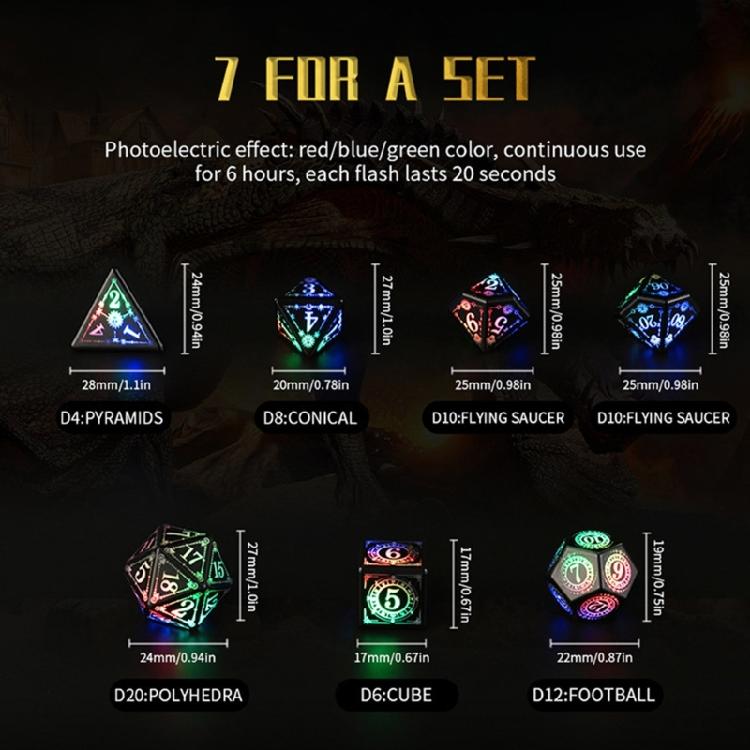Click the D6:CUBE label
This screenshot has width=750, height=750.
pos(397,695)
